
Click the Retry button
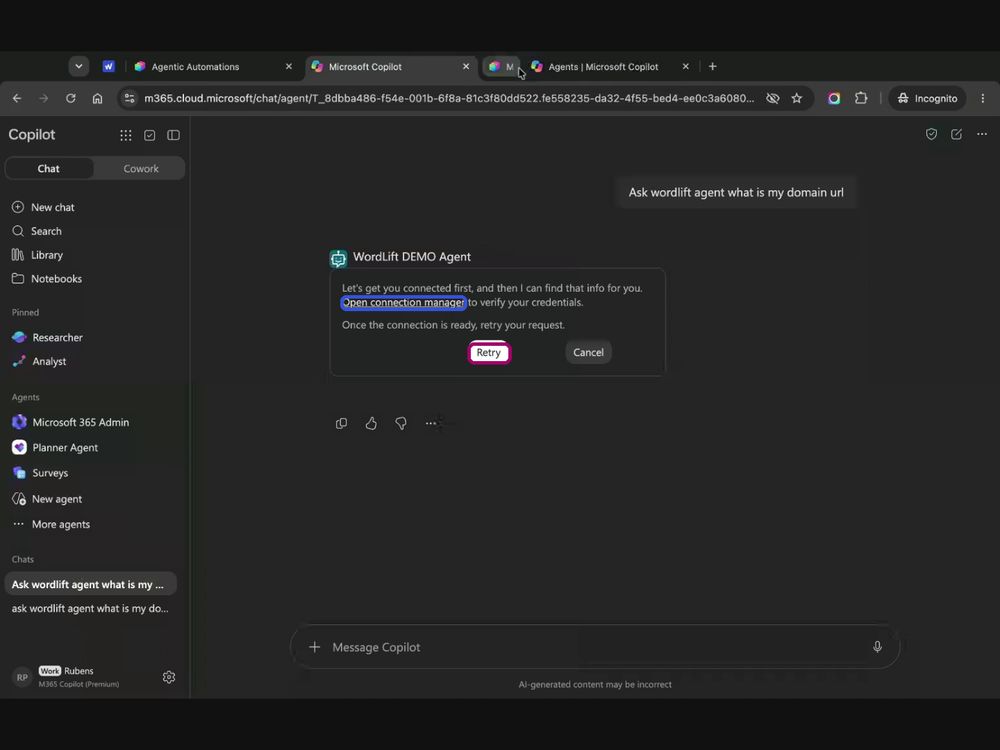(489, 353)
